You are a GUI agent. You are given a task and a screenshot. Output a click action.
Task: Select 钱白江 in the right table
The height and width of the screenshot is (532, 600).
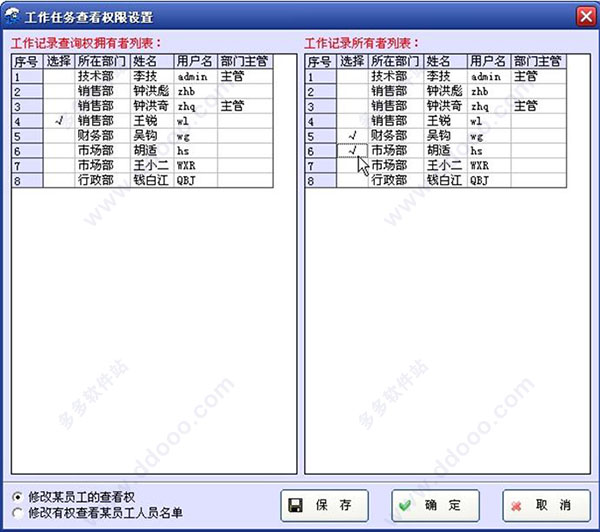tap(445, 180)
